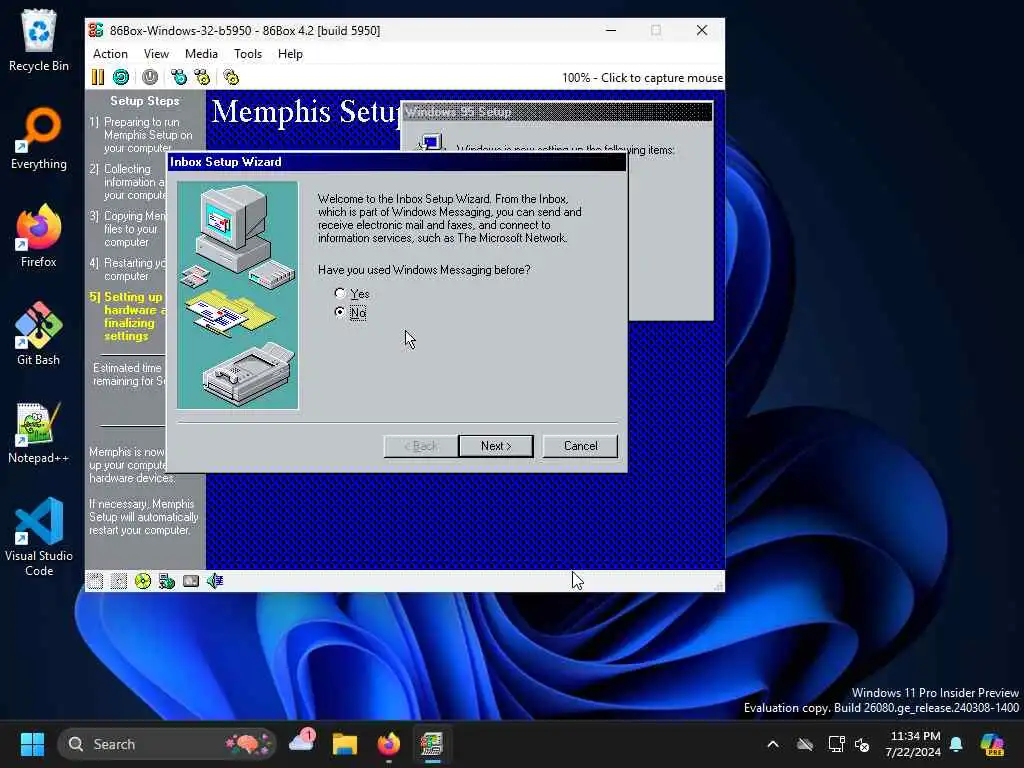Image resolution: width=1024 pixels, height=768 pixels.
Task: Open File Explorer from taskbar
Action: 344,744
